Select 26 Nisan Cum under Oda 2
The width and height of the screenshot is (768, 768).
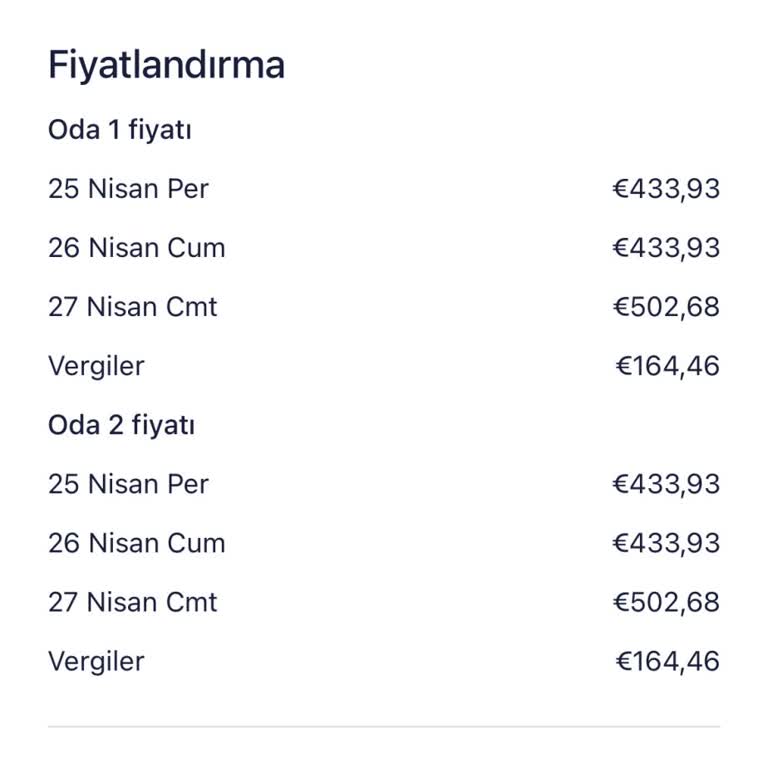click(x=136, y=543)
